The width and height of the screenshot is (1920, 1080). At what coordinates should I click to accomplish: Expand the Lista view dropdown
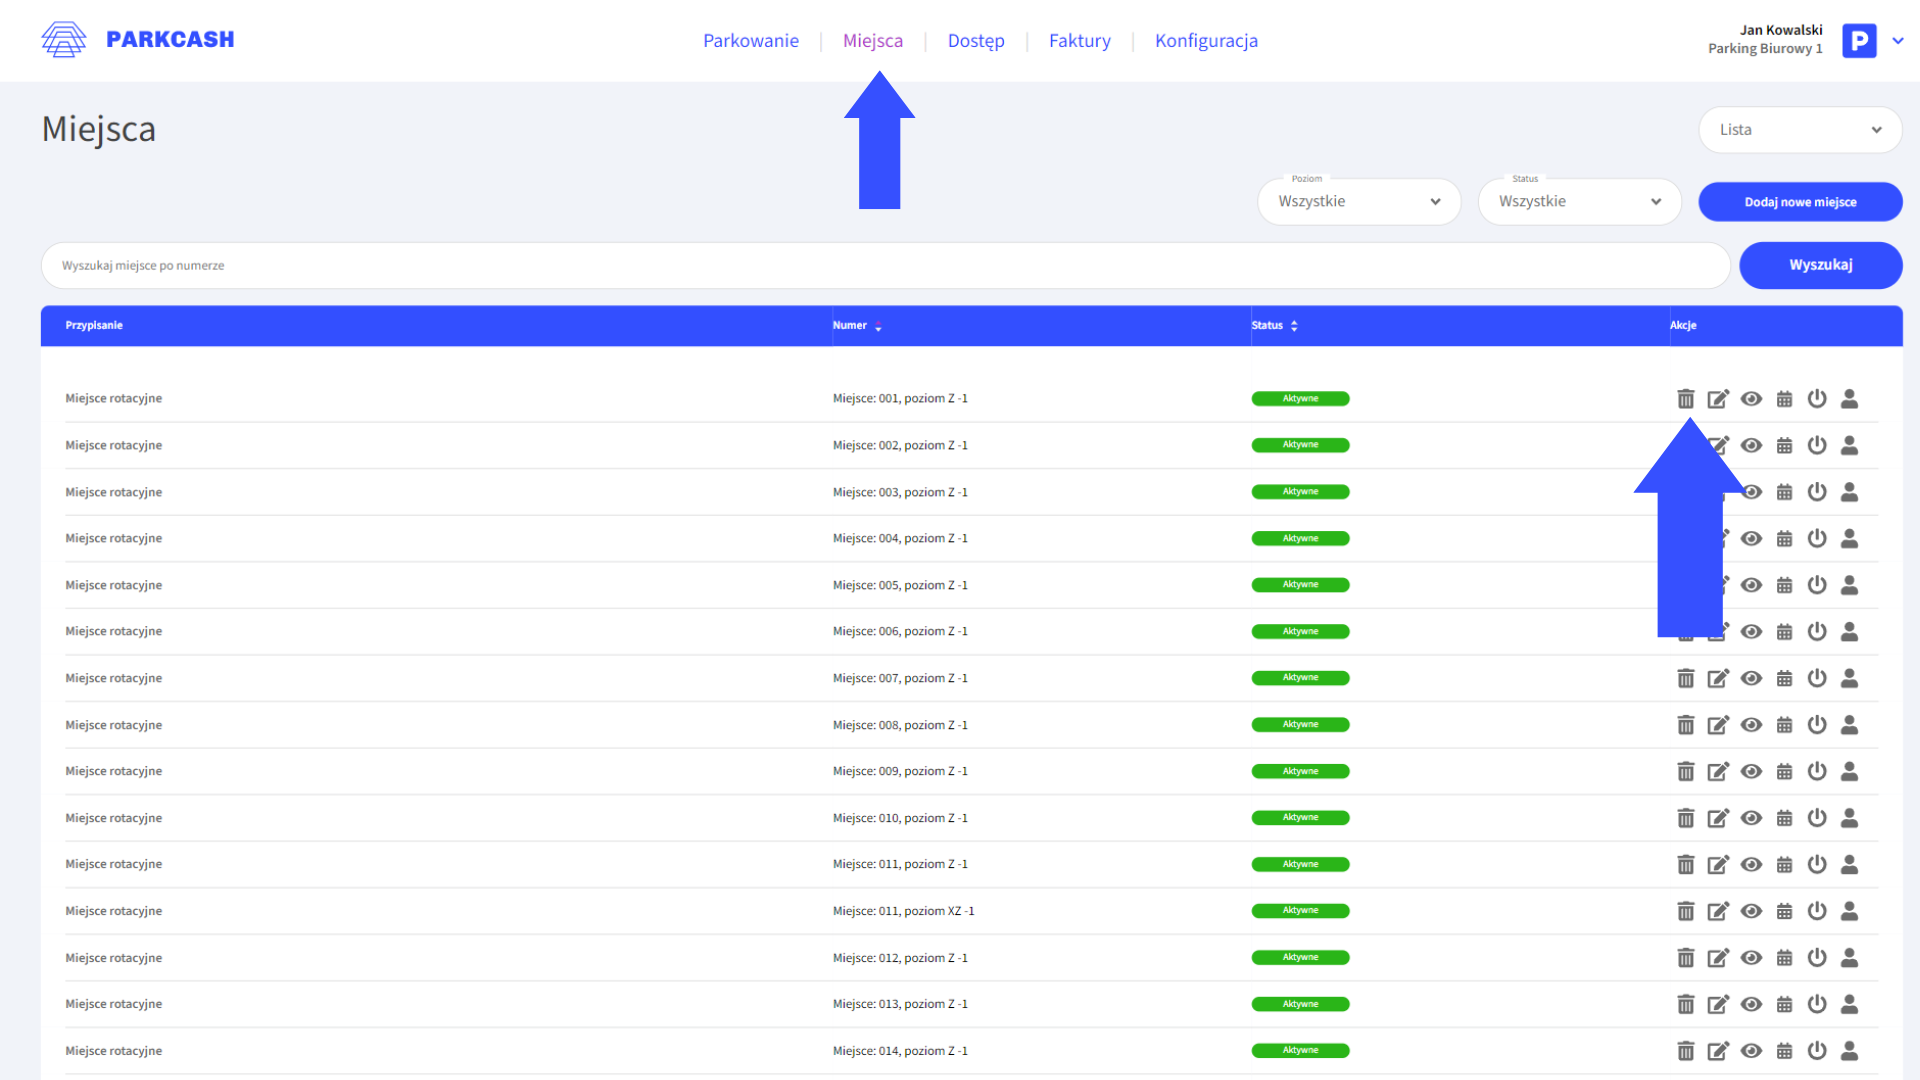[x=1799, y=130]
